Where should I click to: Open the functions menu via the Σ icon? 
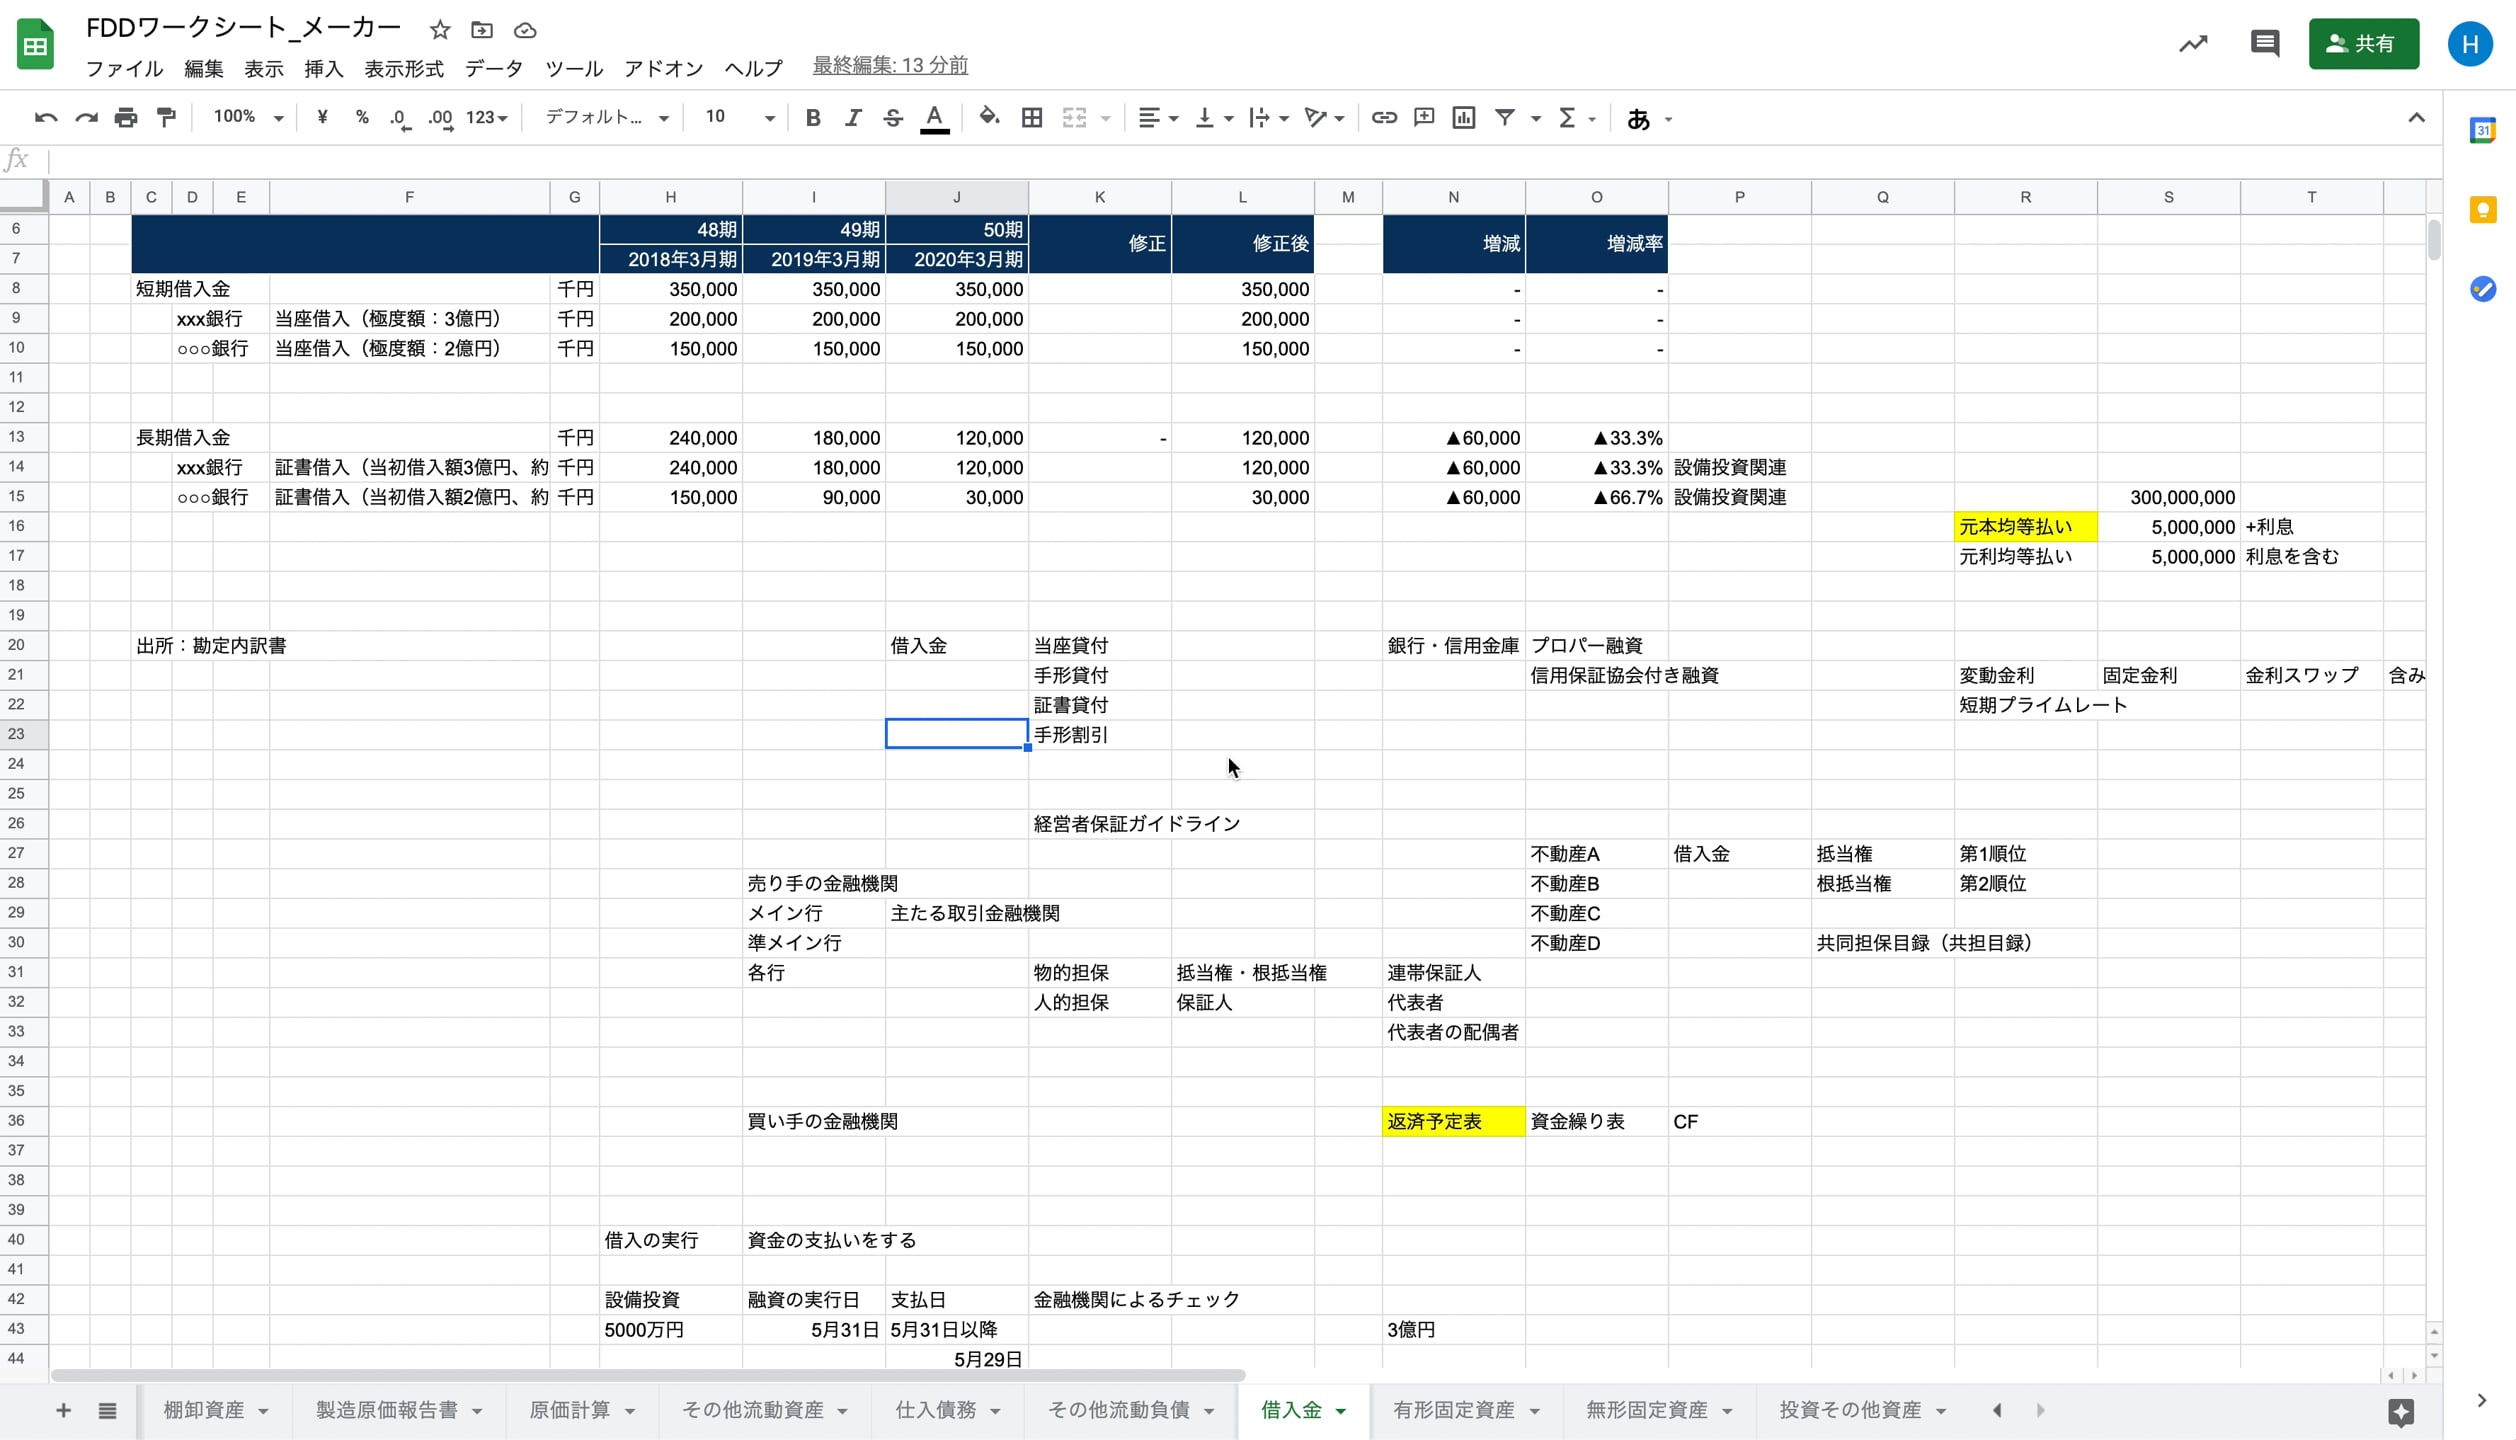[x=1569, y=117]
